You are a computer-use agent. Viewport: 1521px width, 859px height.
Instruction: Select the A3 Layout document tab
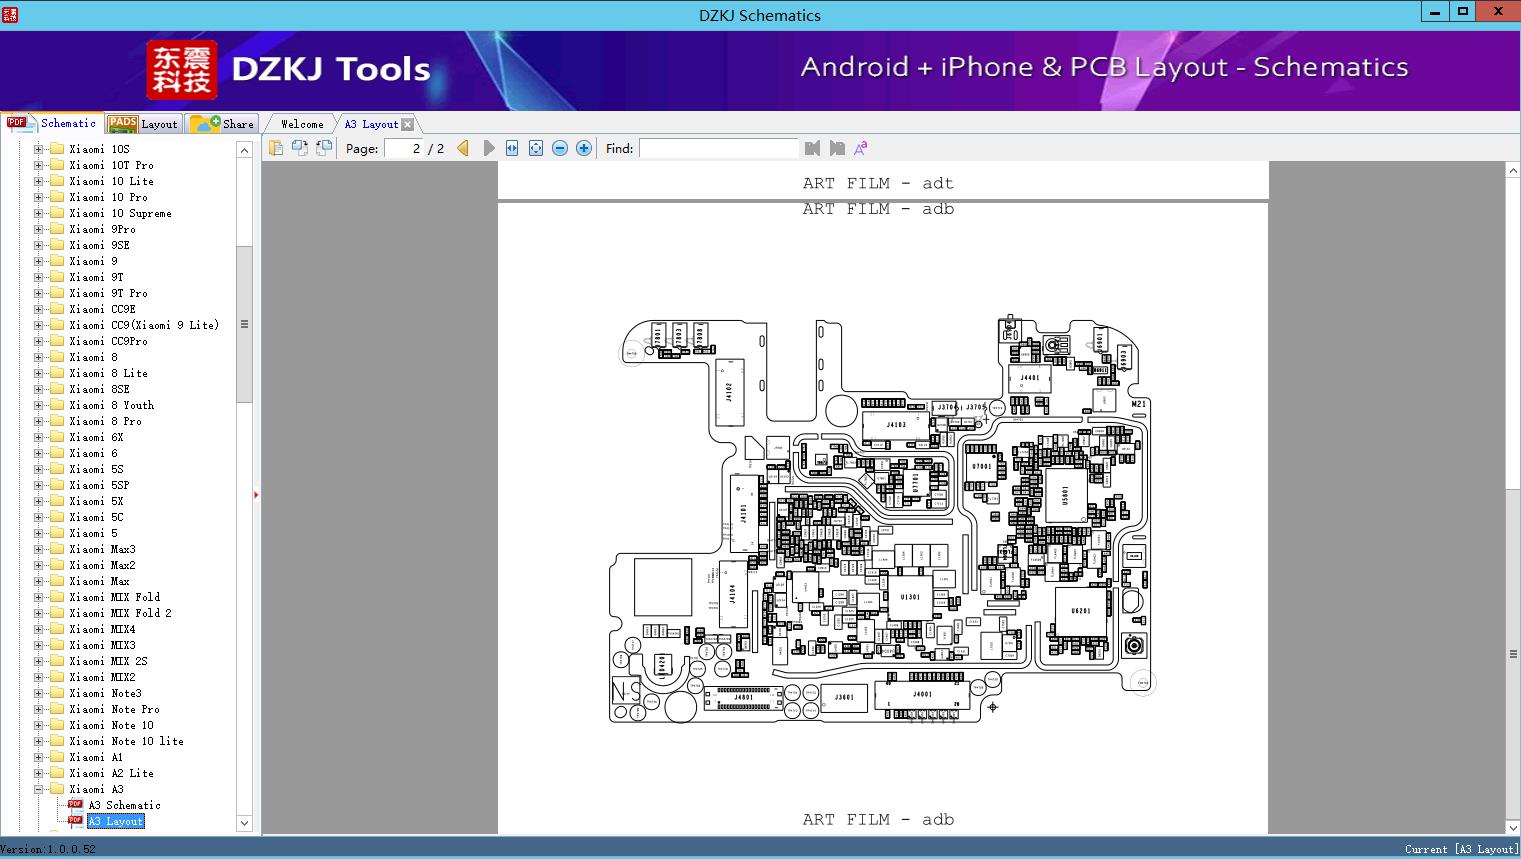pyautogui.click(x=371, y=124)
